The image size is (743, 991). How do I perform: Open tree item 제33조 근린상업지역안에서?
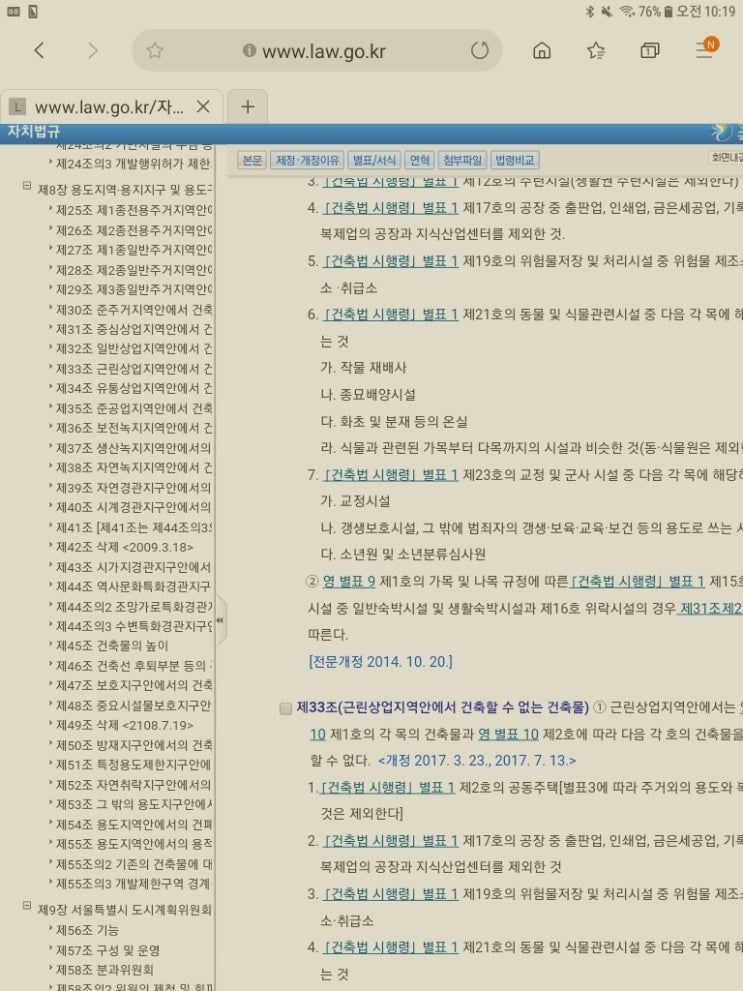[134, 368]
